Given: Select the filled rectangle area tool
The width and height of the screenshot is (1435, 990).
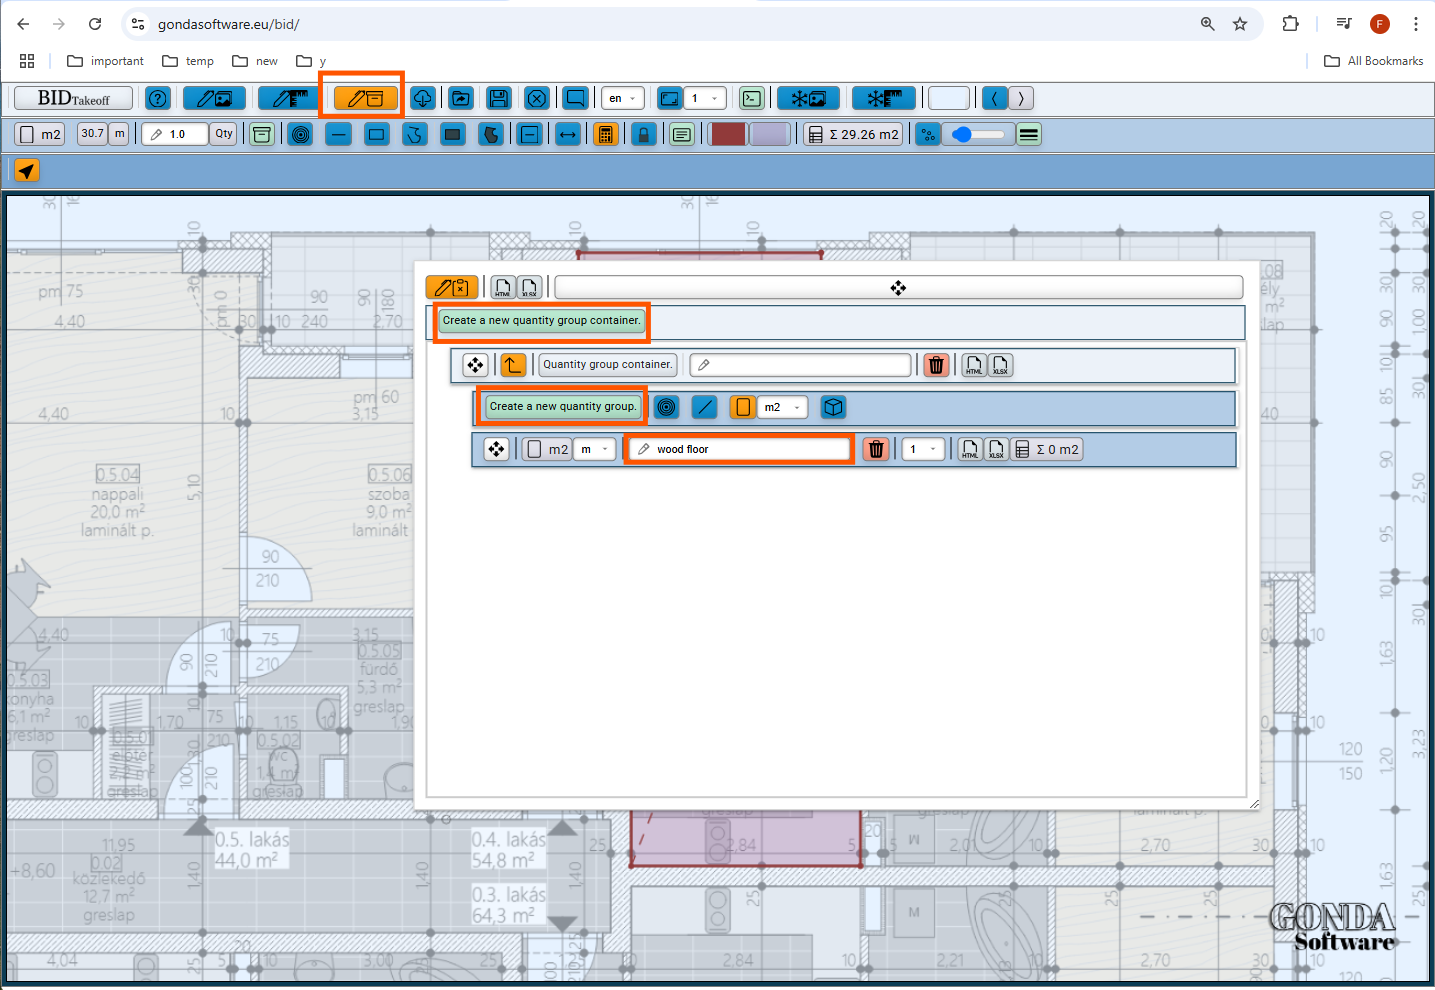Looking at the screenshot, I should (x=453, y=134).
